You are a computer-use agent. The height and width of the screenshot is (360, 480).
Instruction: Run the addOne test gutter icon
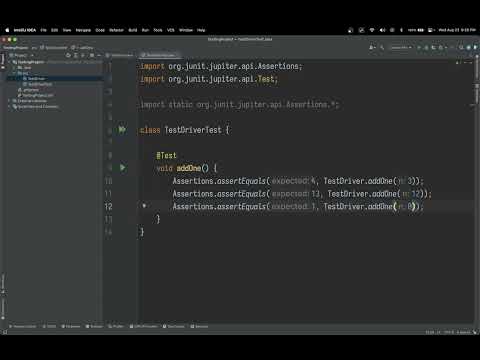click(x=122, y=168)
